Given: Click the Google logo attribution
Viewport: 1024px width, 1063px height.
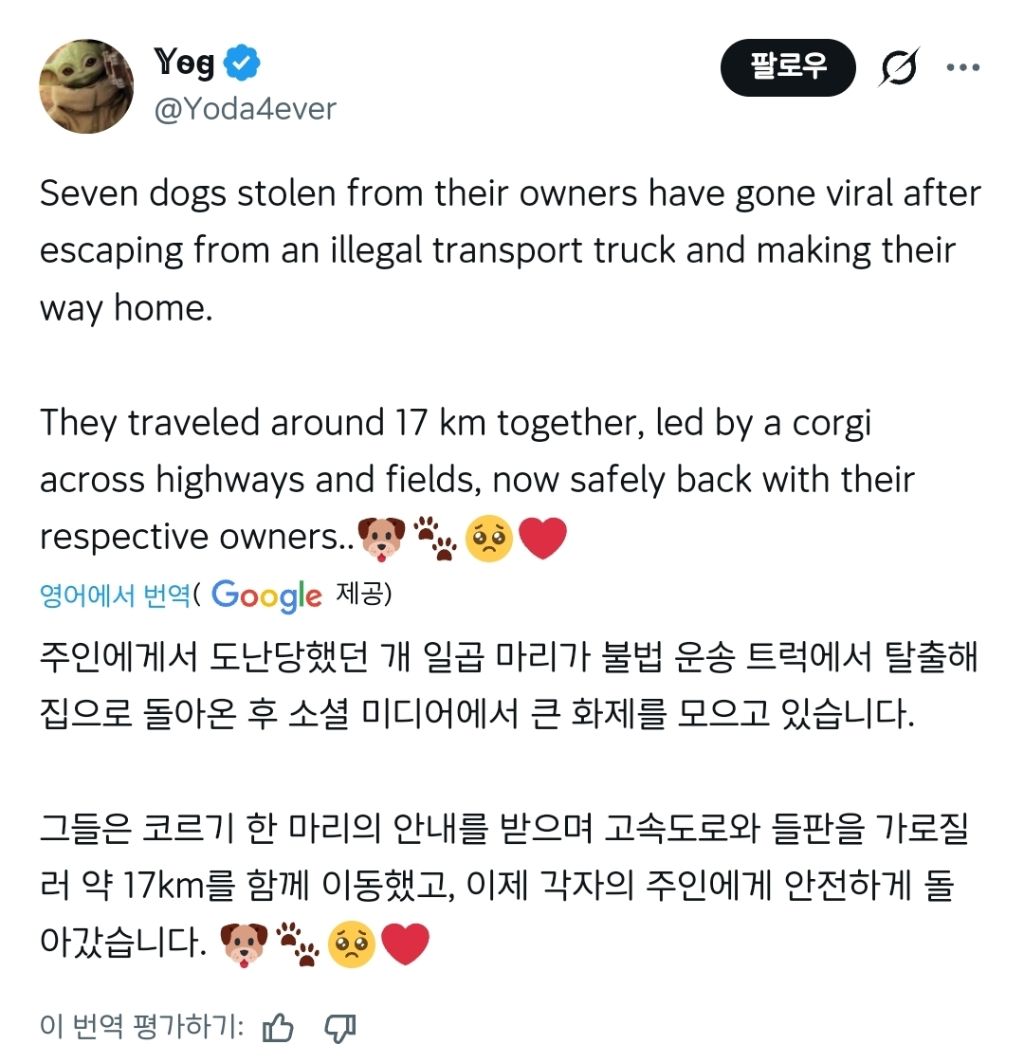Looking at the screenshot, I should (x=266, y=595).
